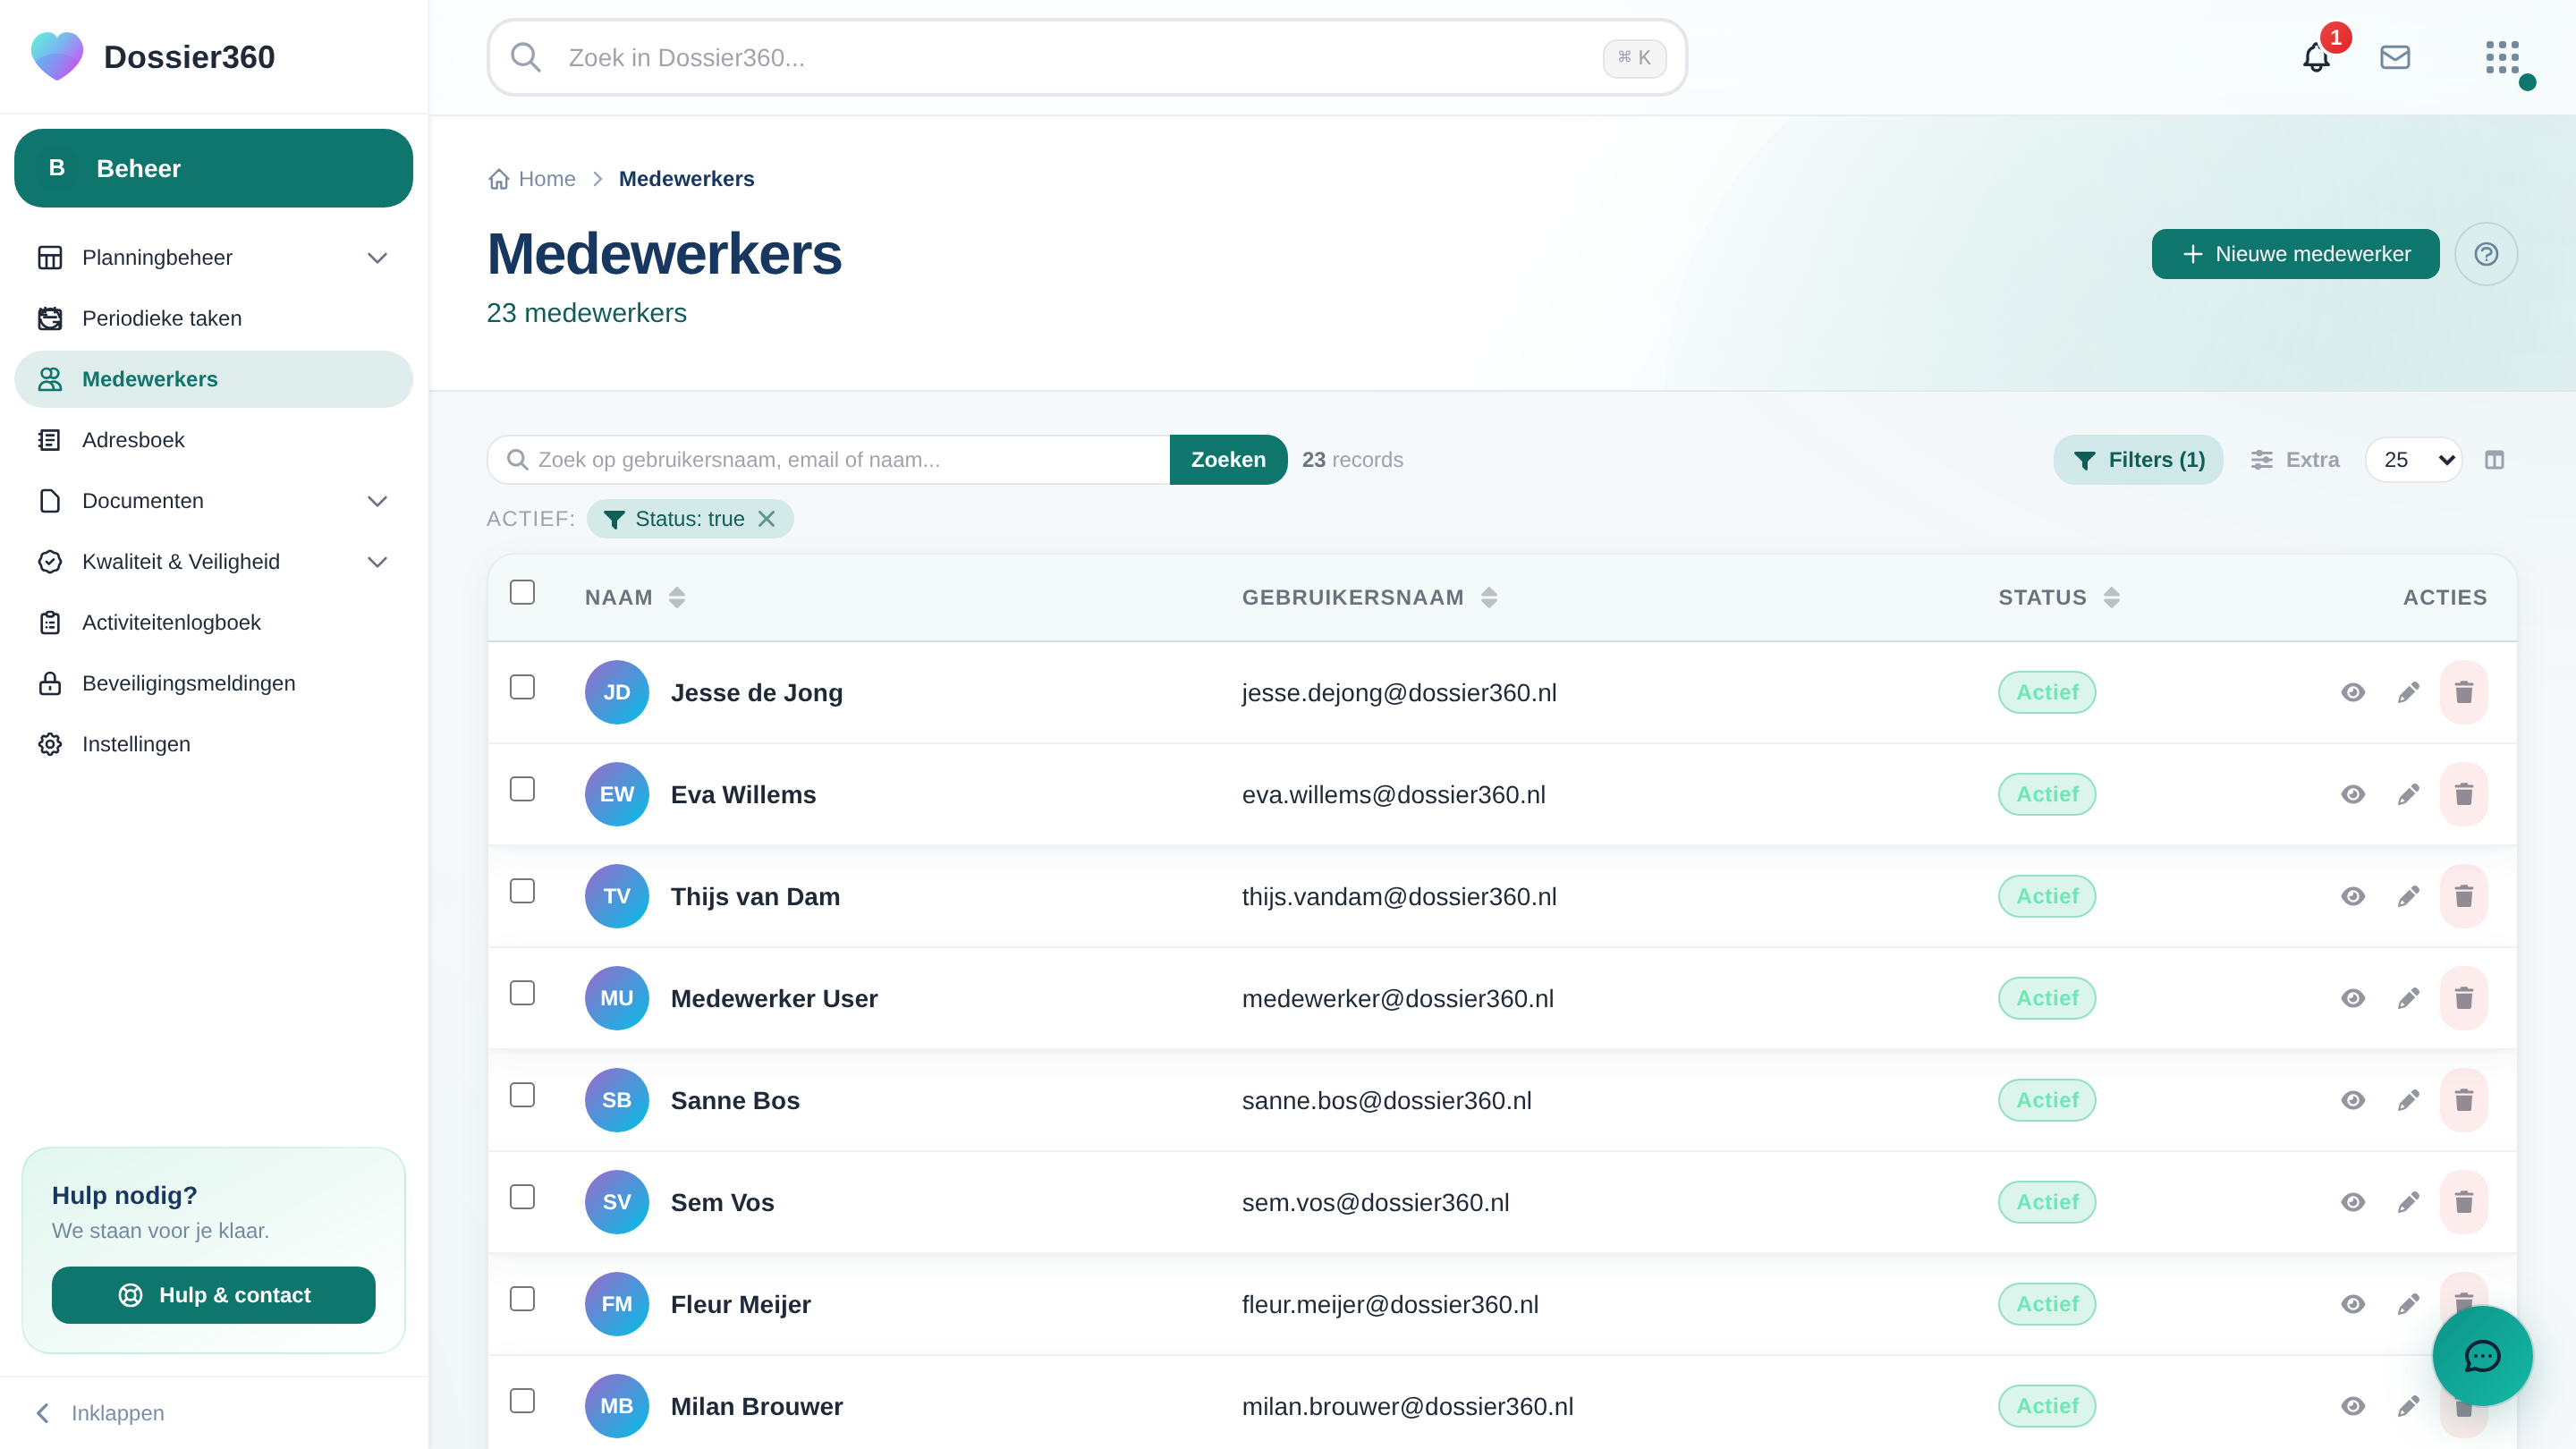The height and width of the screenshot is (1449, 2576).
Task: Click Hulp & contact button
Action: (x=214, y=1295)
